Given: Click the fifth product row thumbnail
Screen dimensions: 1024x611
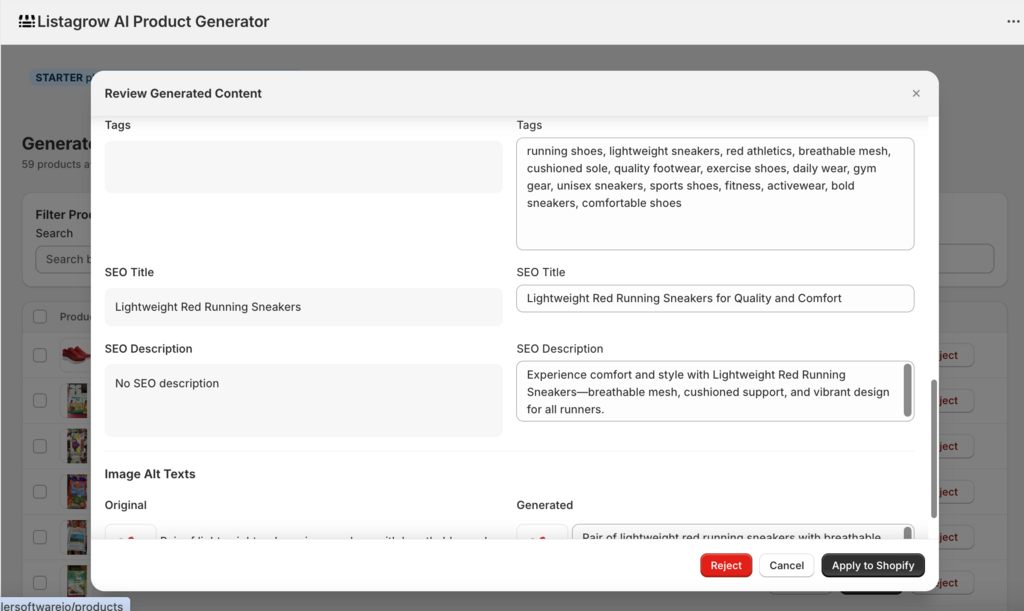Looking at the screenshot, I should click(x=77, y=537).
